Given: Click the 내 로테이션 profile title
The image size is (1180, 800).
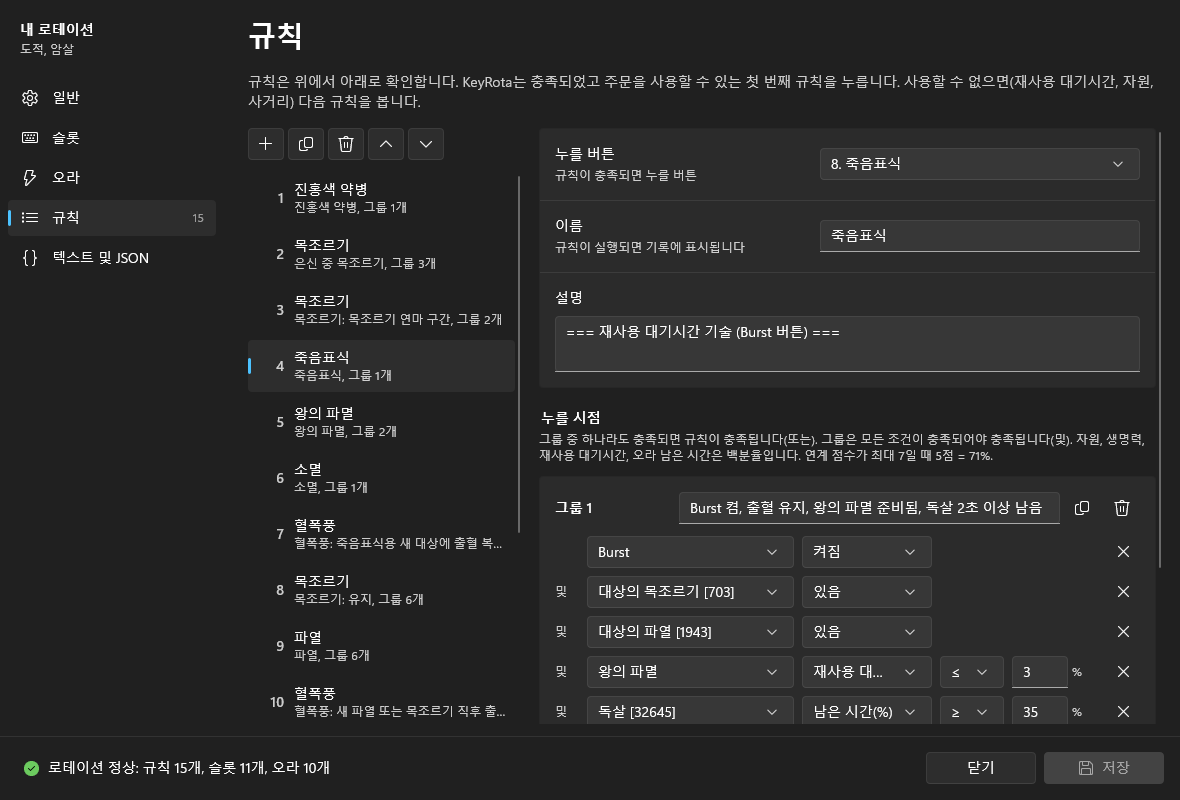Looking at the screenshot, I should pos(57,29).
